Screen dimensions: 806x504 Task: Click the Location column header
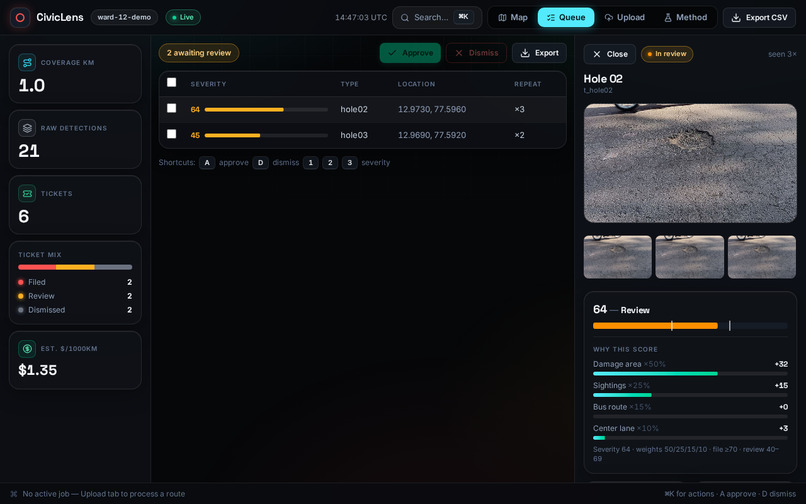[x=416, y=84]
